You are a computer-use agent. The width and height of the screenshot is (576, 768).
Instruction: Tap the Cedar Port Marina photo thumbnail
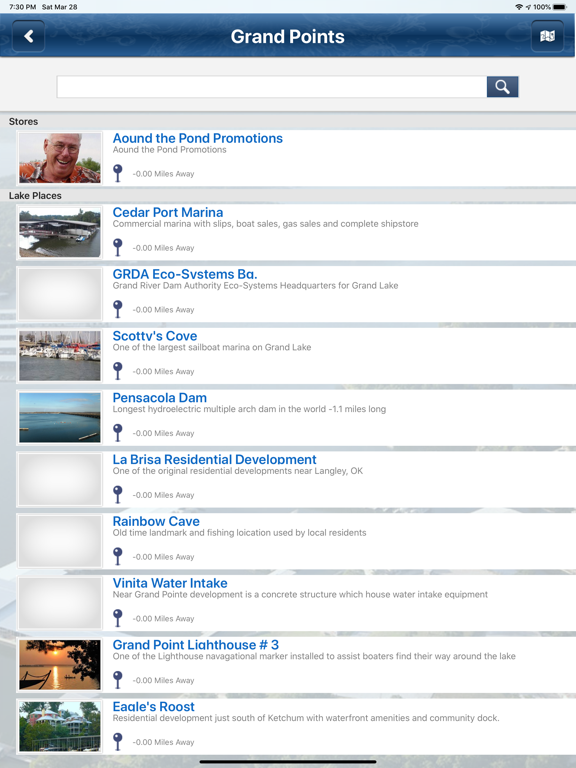pyautogui.click(x=60, y=232)
